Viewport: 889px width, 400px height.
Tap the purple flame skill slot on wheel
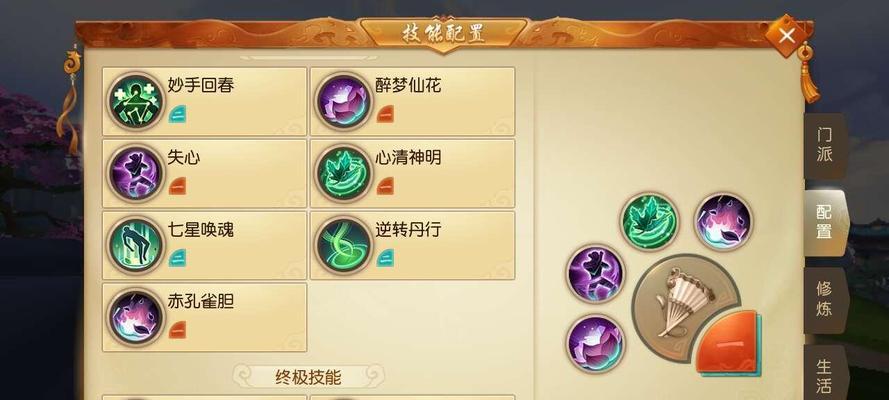click(724, 222)
